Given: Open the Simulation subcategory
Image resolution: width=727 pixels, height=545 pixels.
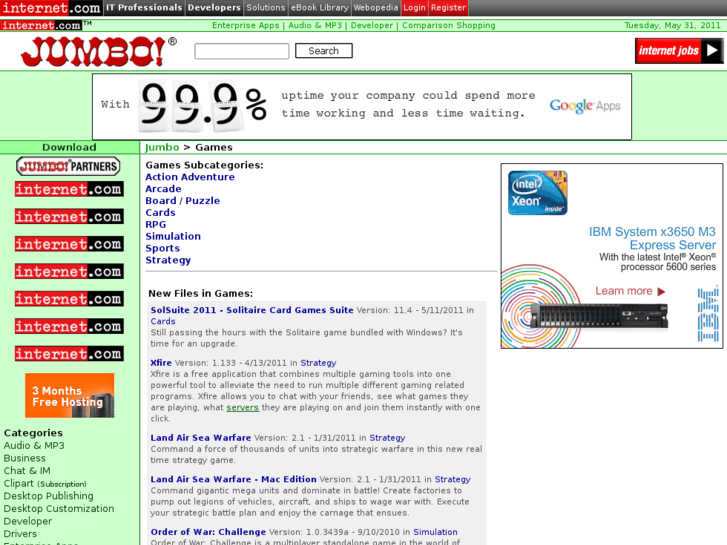Looking at the screenshot, I should tap(173, 237).
